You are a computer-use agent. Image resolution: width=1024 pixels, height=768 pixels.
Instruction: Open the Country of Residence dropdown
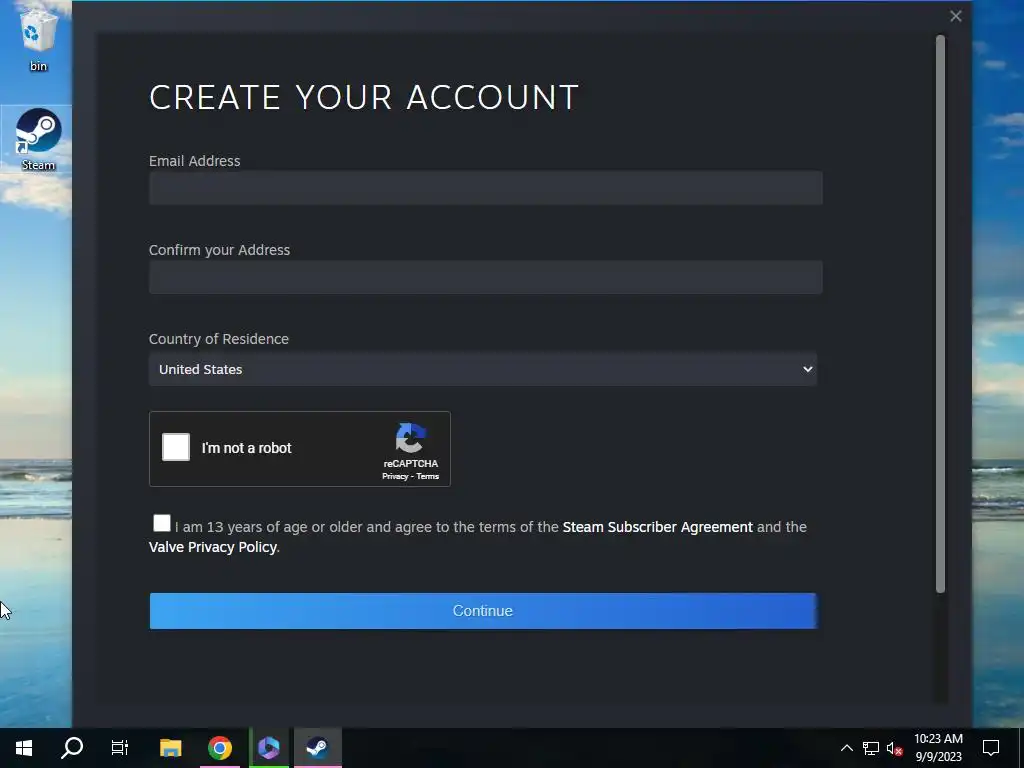point(483,369)
